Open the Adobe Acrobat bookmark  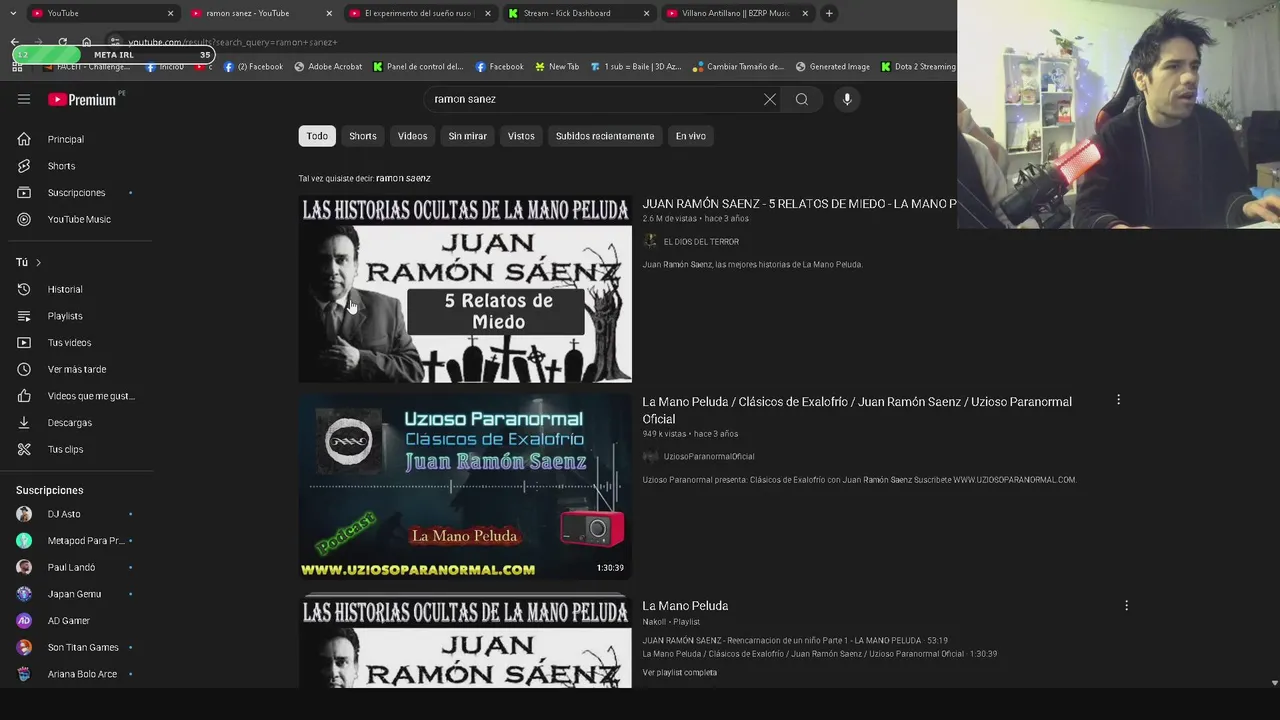[327, 67]
